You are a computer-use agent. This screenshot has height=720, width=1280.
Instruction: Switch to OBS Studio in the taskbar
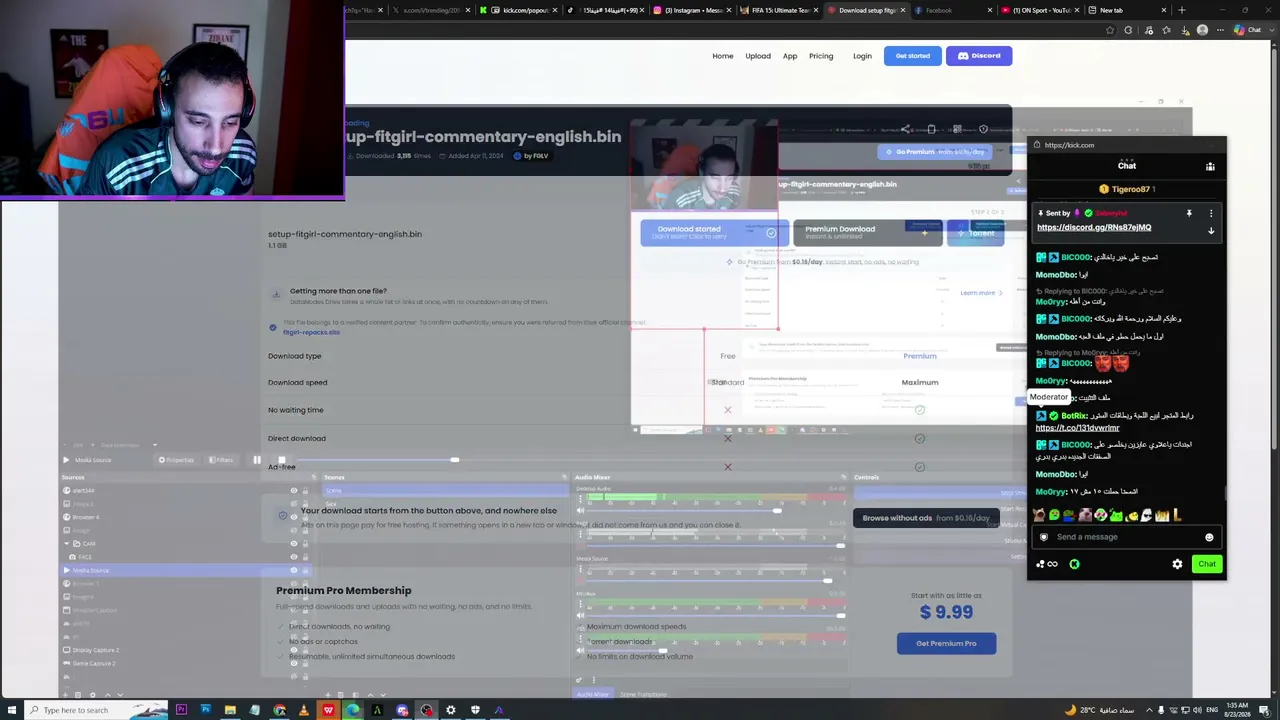coord(426,710)
